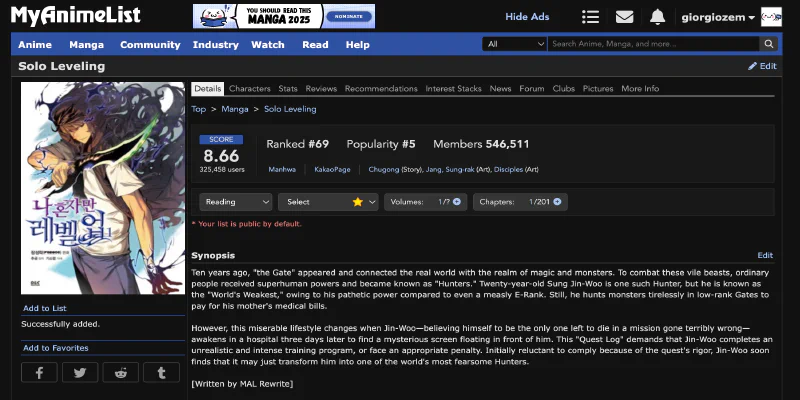
Task: Click the Solo Leveling cover image
Action: [103, 188]
